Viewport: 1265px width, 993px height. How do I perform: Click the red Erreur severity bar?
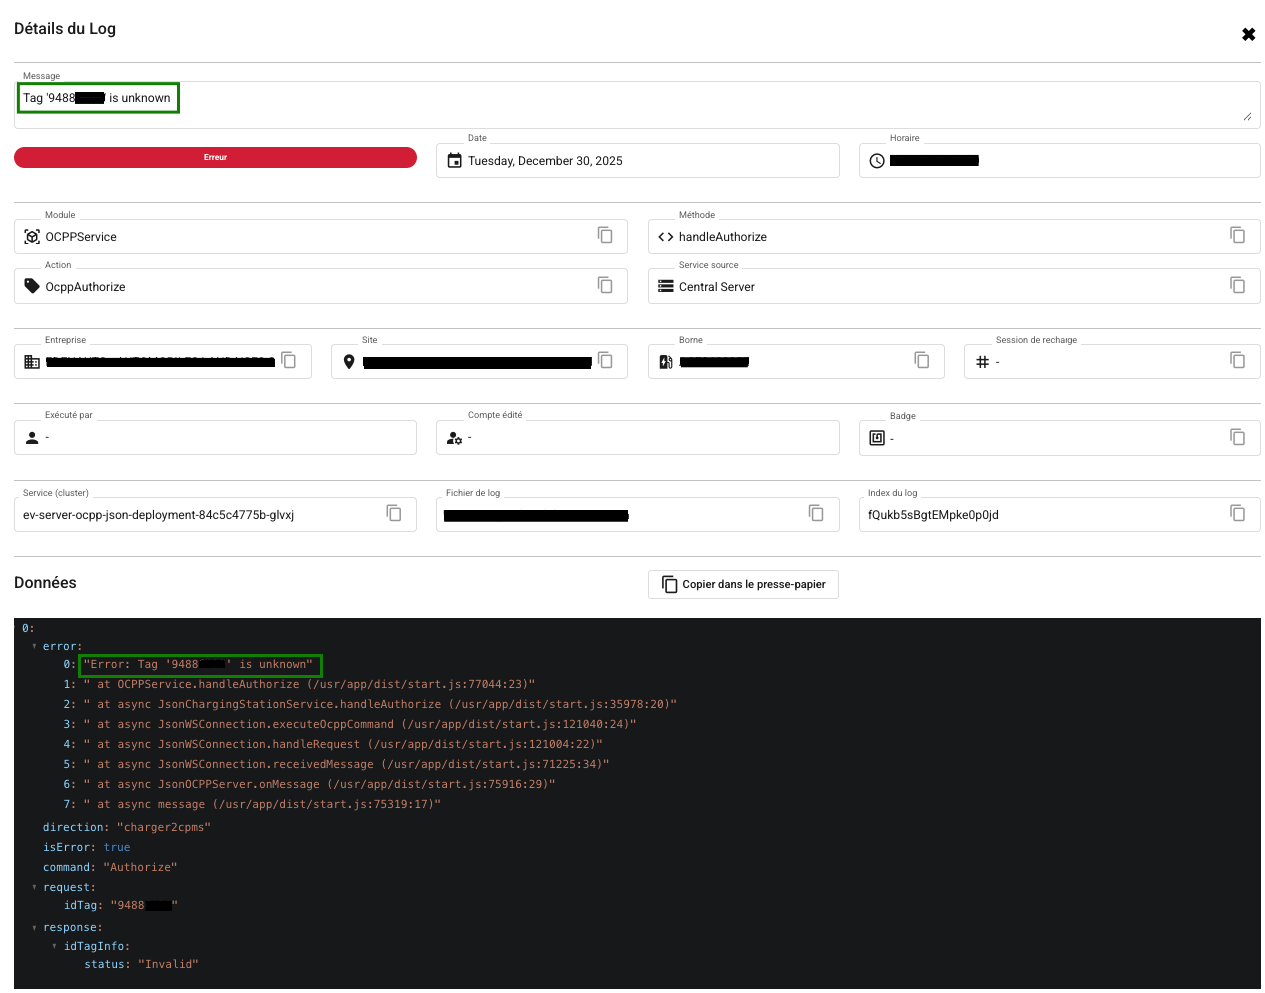tap(215, 158)
